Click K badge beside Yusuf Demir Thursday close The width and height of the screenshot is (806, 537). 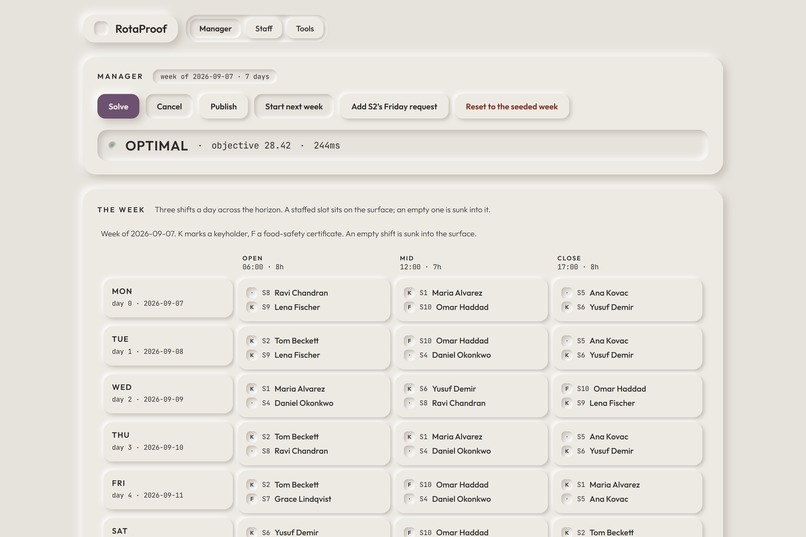(566, 451)
